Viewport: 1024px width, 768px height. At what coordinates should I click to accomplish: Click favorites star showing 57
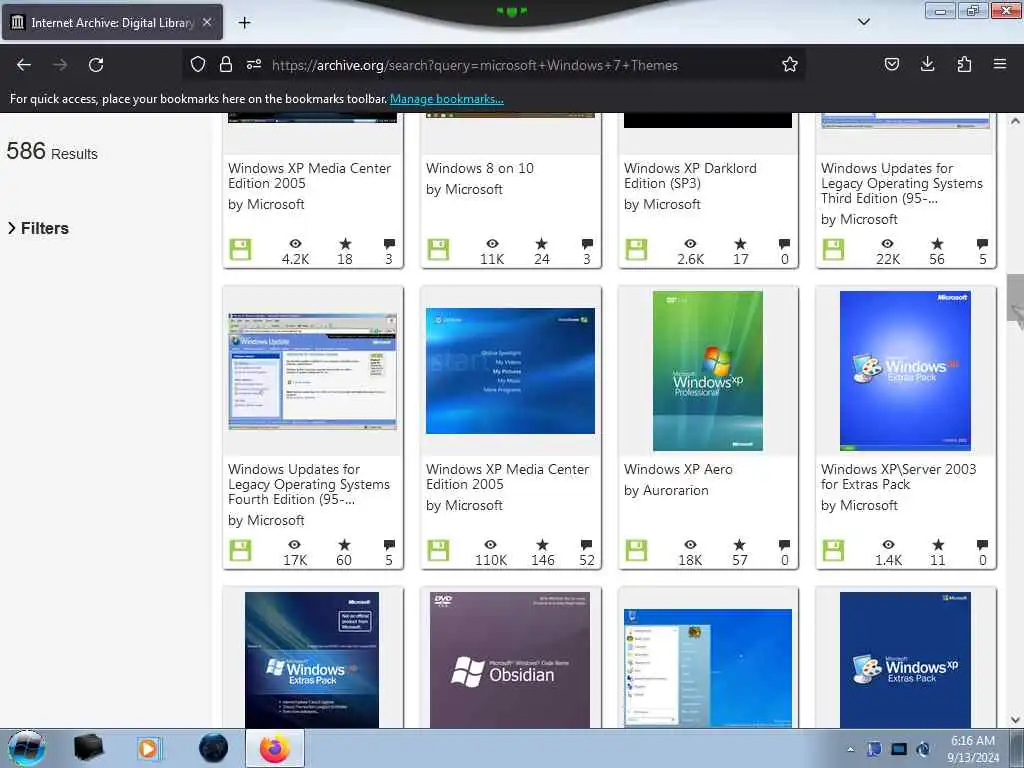(x=739, y=545)
